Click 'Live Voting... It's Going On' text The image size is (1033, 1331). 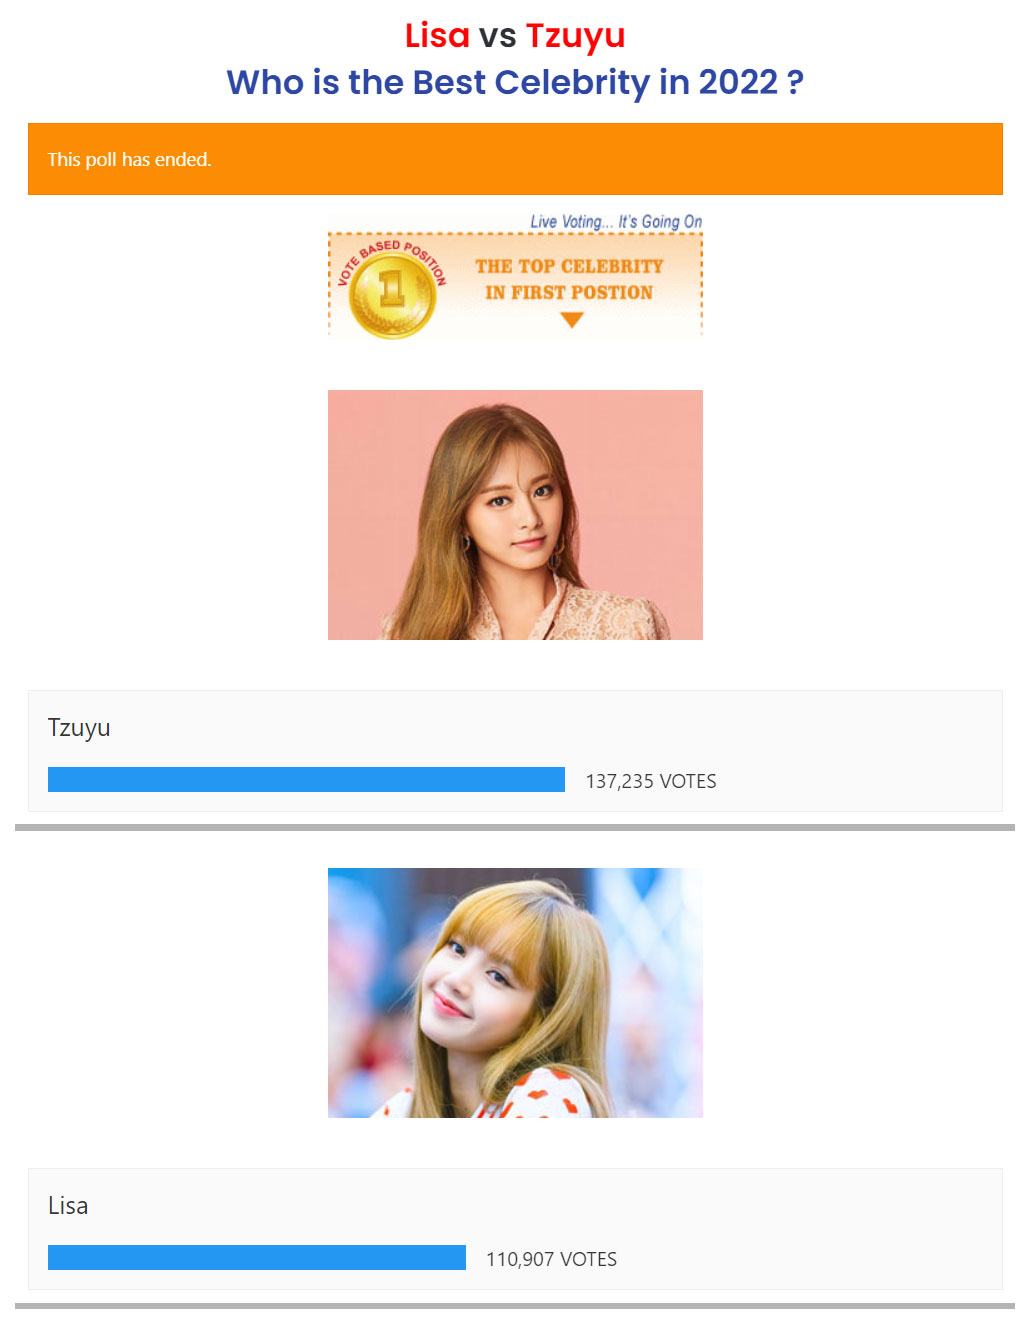tap(616, 221)
